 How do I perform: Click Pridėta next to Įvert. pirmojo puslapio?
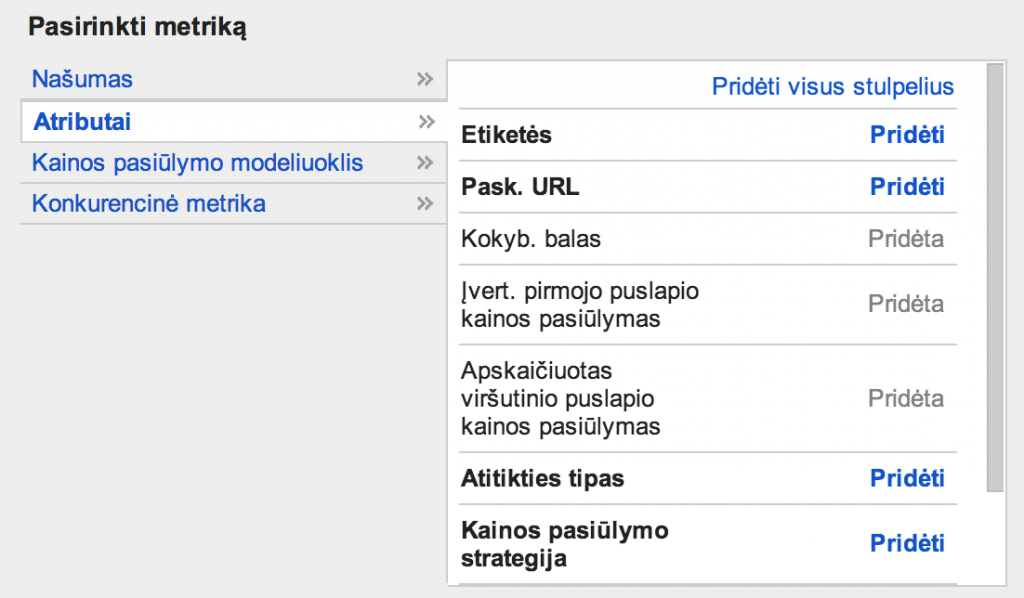point(906,303)
